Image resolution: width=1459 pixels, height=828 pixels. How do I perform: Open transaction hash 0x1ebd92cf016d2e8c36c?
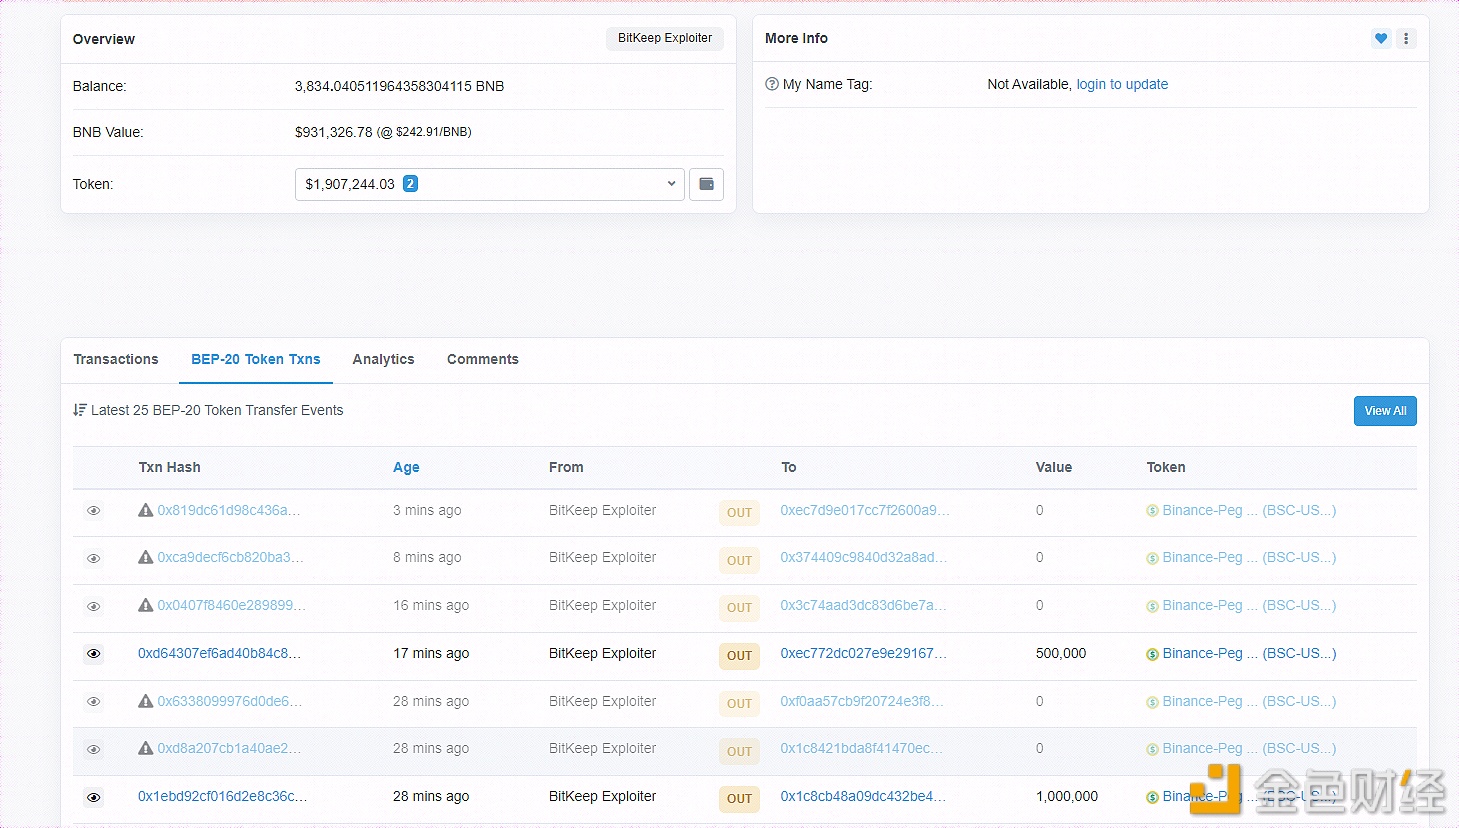[222, 796]
